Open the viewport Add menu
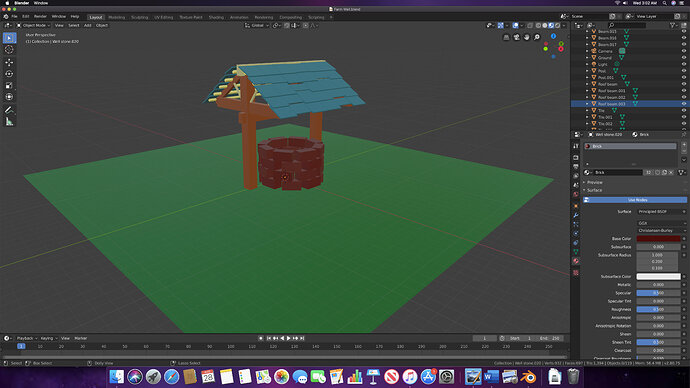690x388 pixels. pos(88,26)
